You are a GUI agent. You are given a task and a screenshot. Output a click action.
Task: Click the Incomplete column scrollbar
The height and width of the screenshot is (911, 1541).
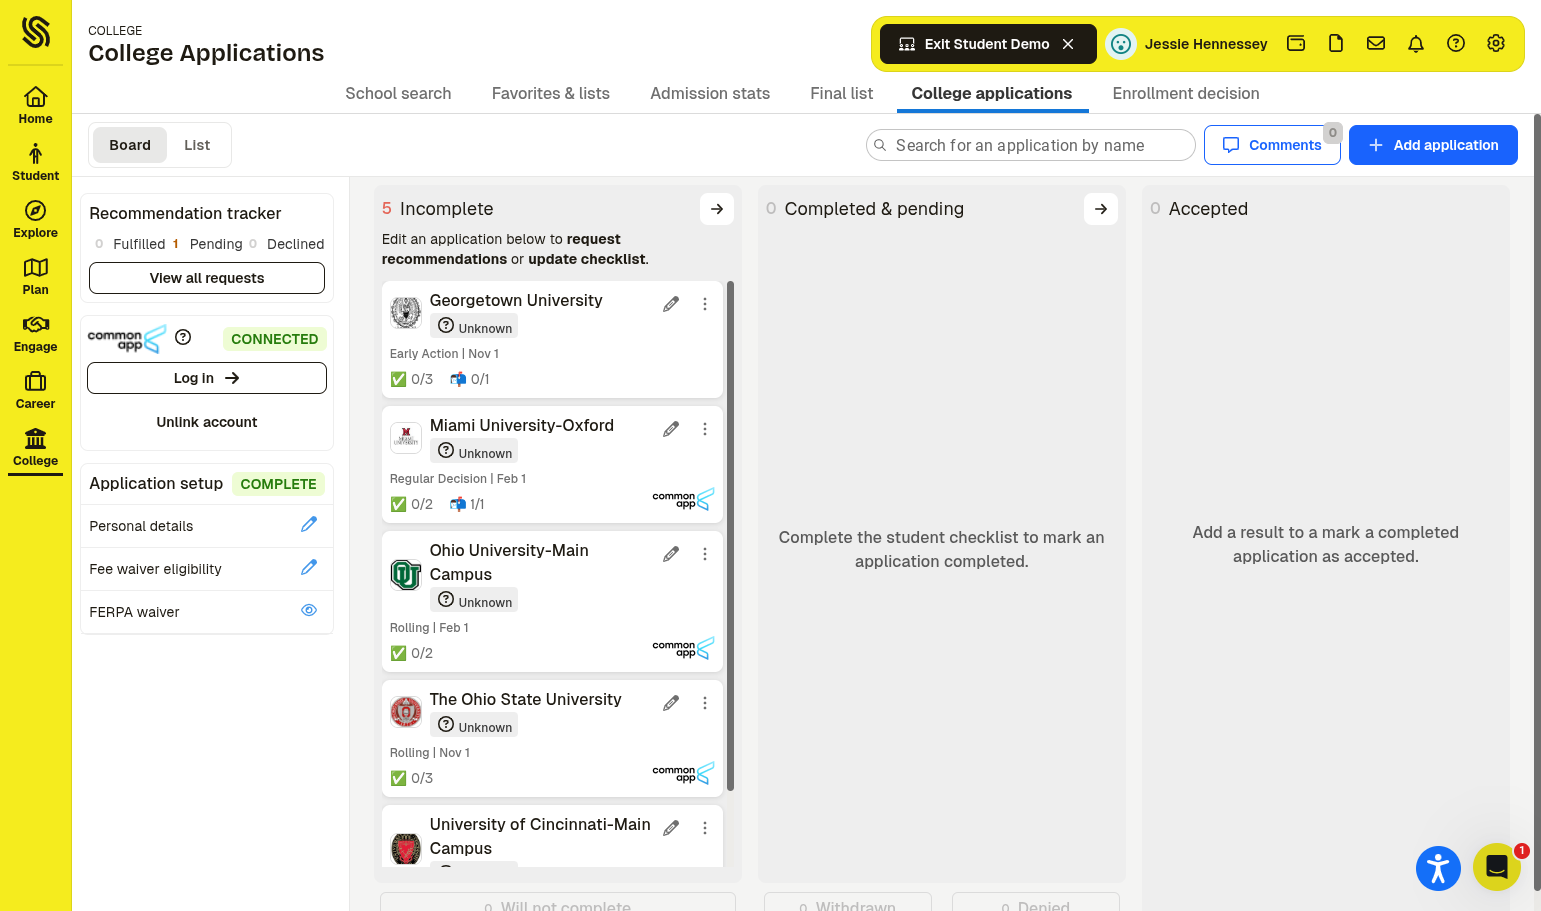730,536
